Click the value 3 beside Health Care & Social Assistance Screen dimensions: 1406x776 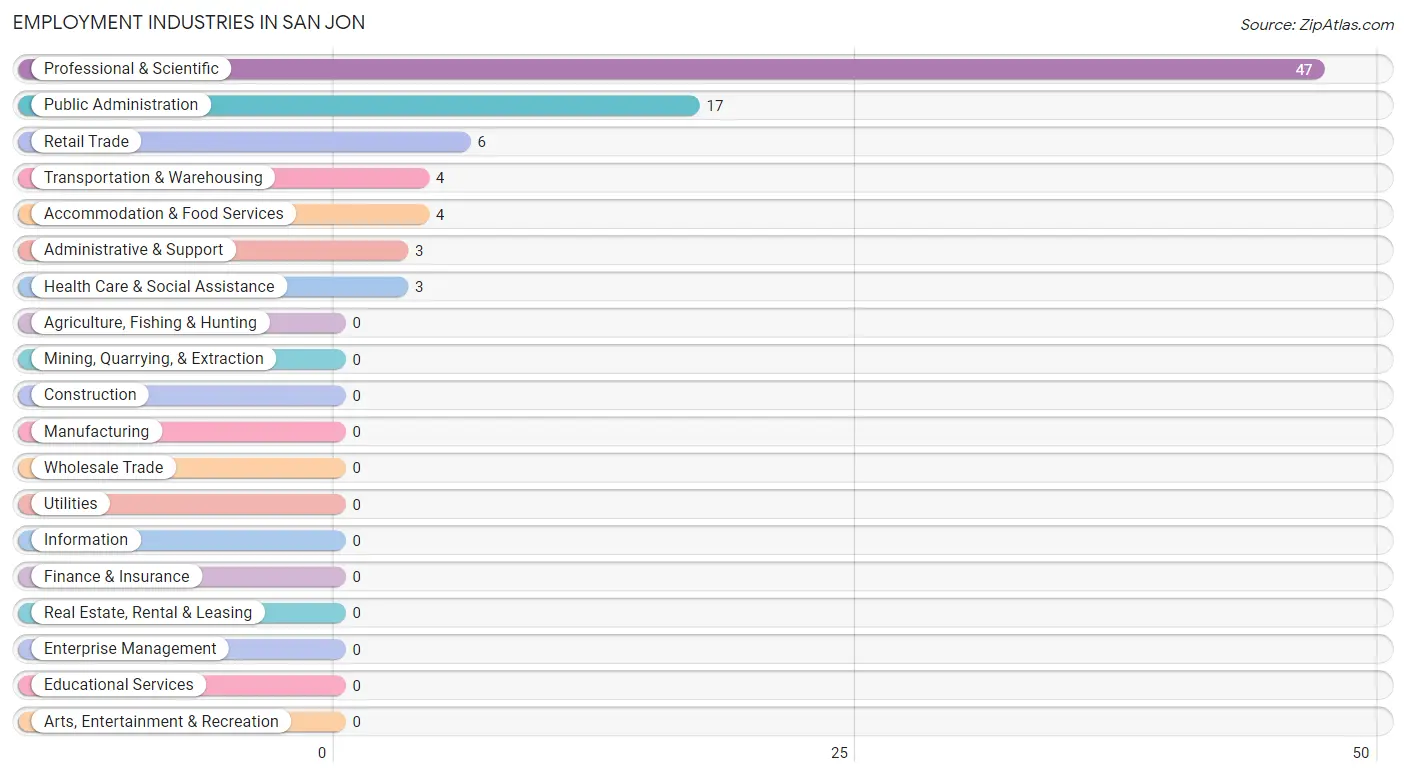point(419,287)
